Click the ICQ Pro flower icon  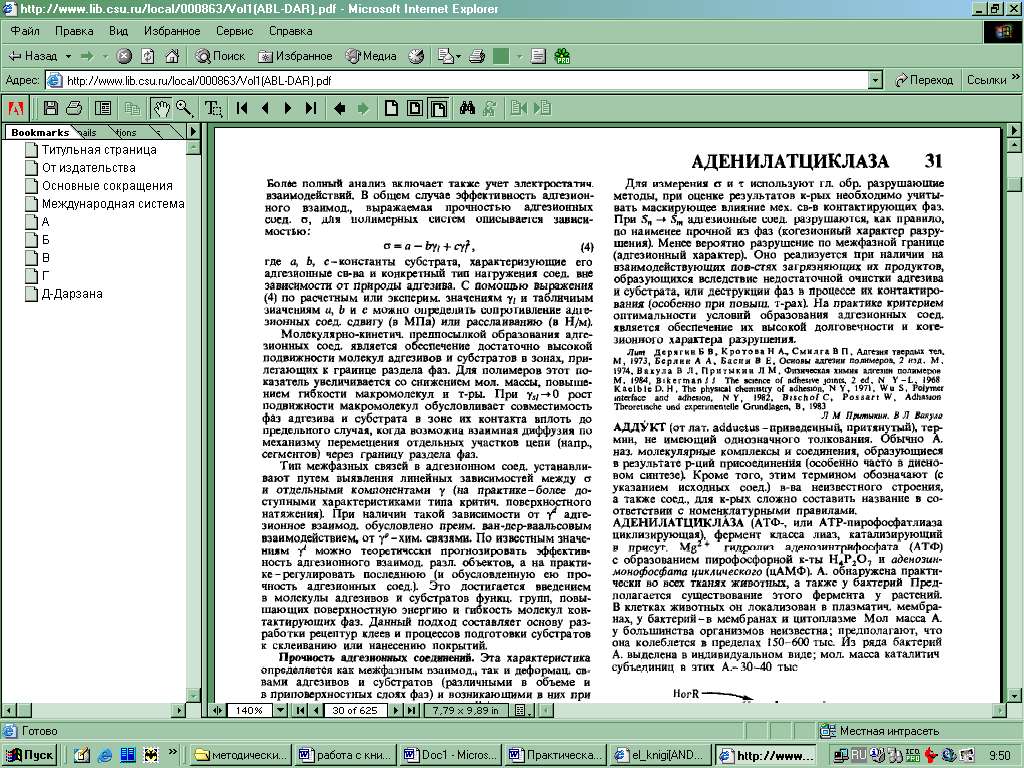pyautogui.click(x=562, y=56)
